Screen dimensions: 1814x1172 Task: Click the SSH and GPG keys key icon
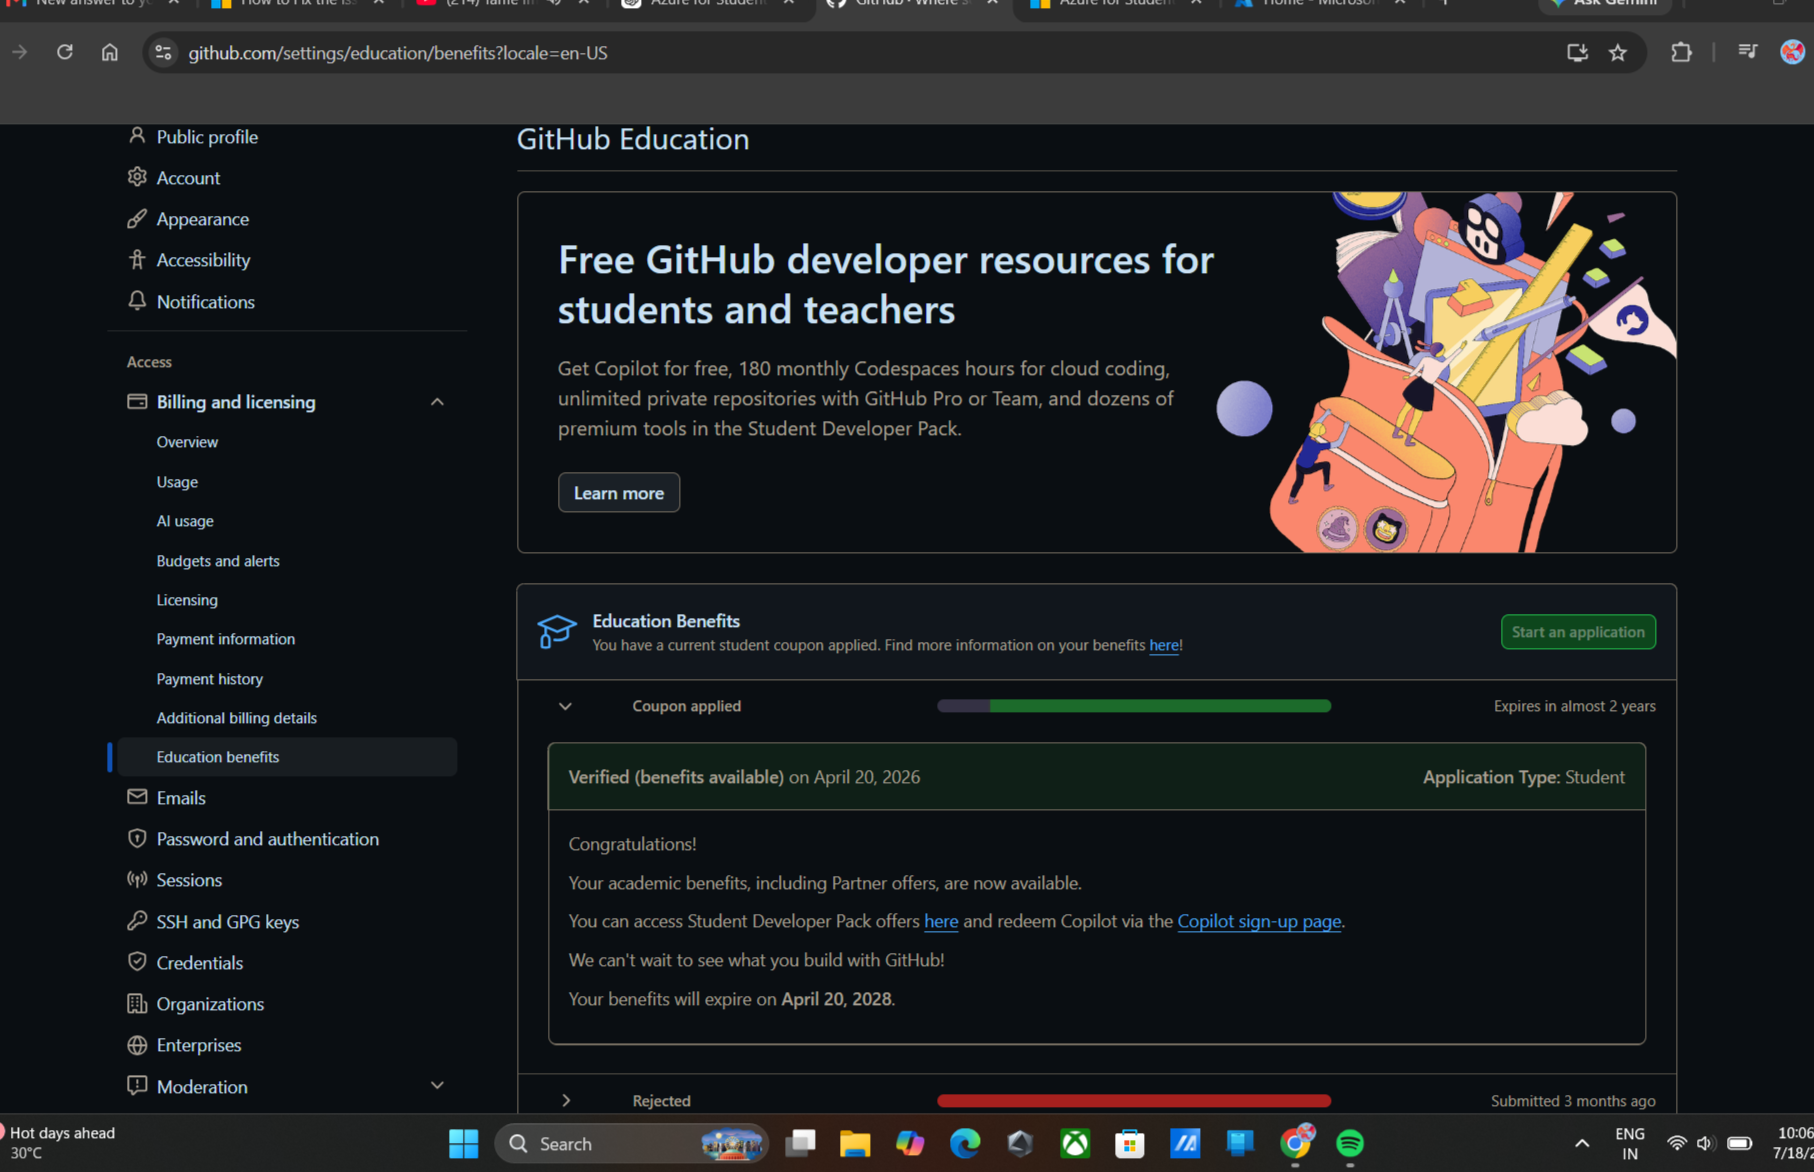coord(137,921)
